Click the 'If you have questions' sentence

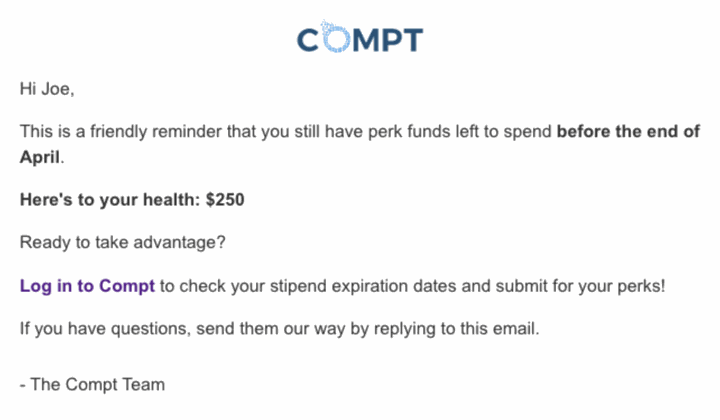point(280,329)
